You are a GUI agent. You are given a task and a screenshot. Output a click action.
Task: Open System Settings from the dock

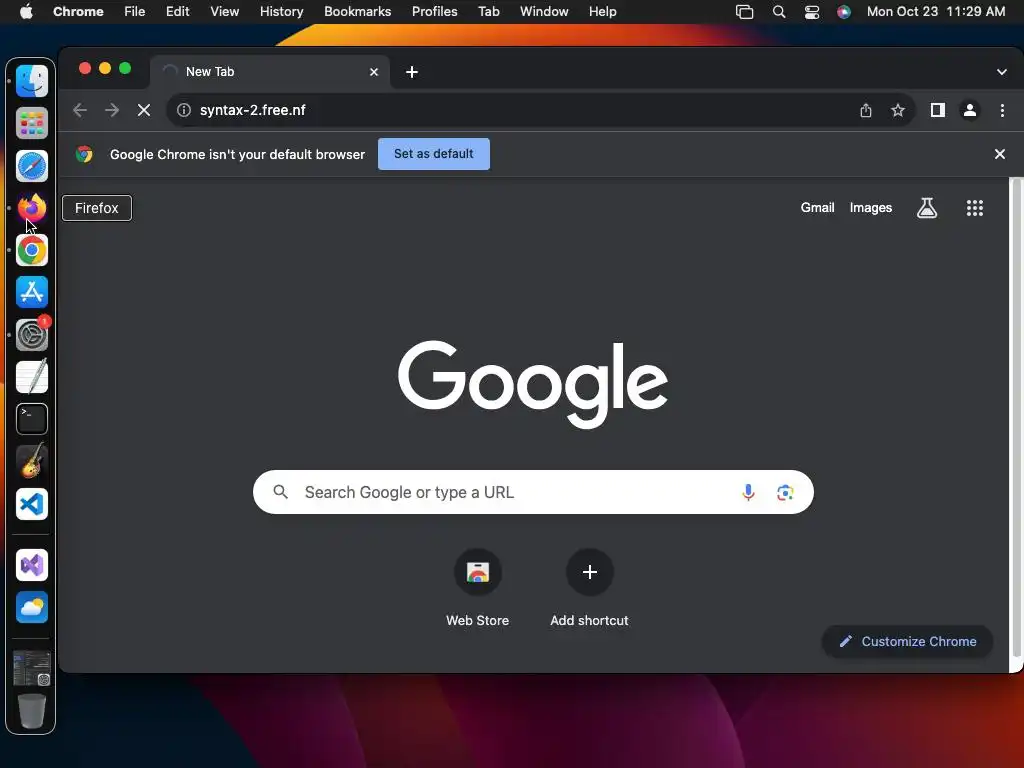point(31,335)
